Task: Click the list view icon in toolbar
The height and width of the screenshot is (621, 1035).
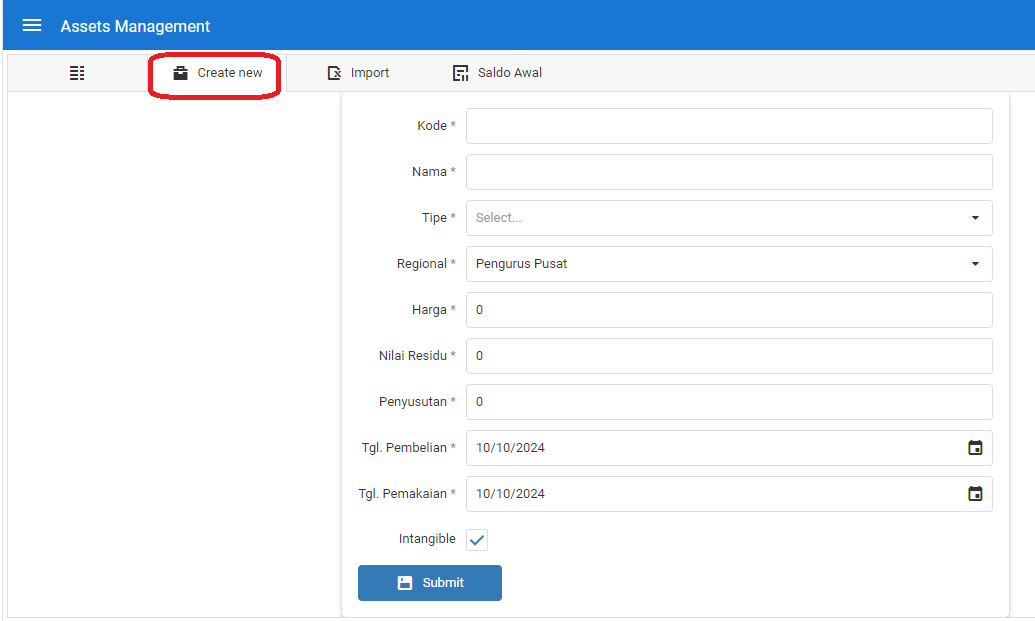Action: click(x=77, y=73)
